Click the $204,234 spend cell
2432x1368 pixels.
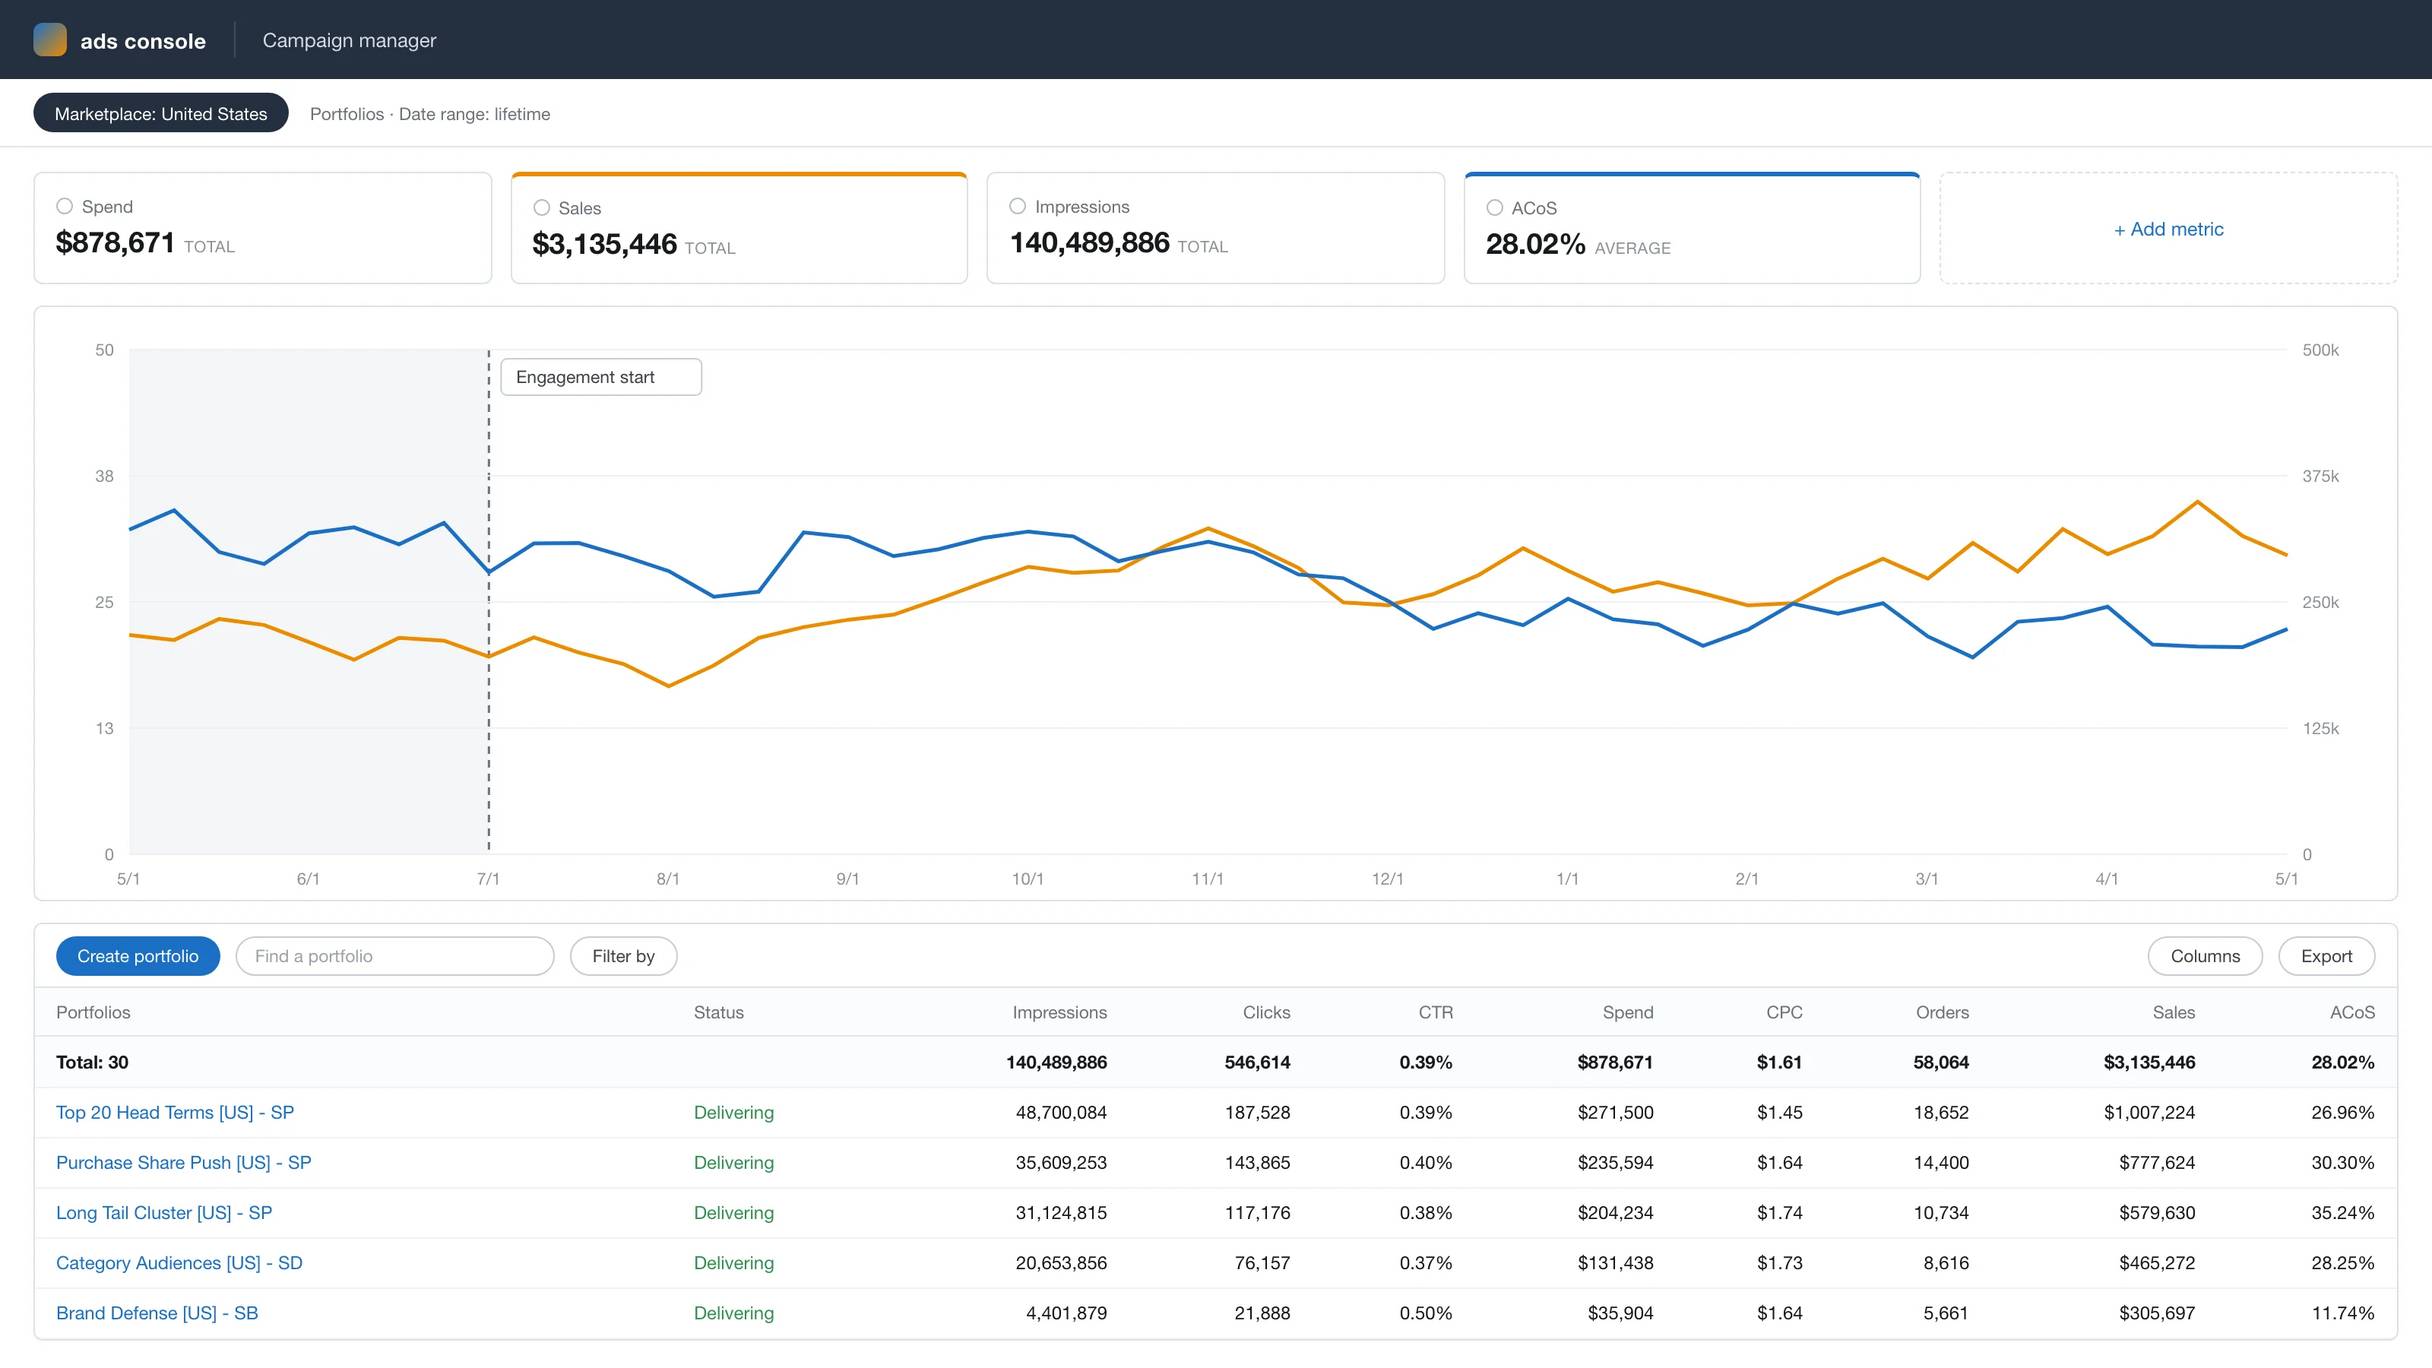(x=1615, y=1212)
